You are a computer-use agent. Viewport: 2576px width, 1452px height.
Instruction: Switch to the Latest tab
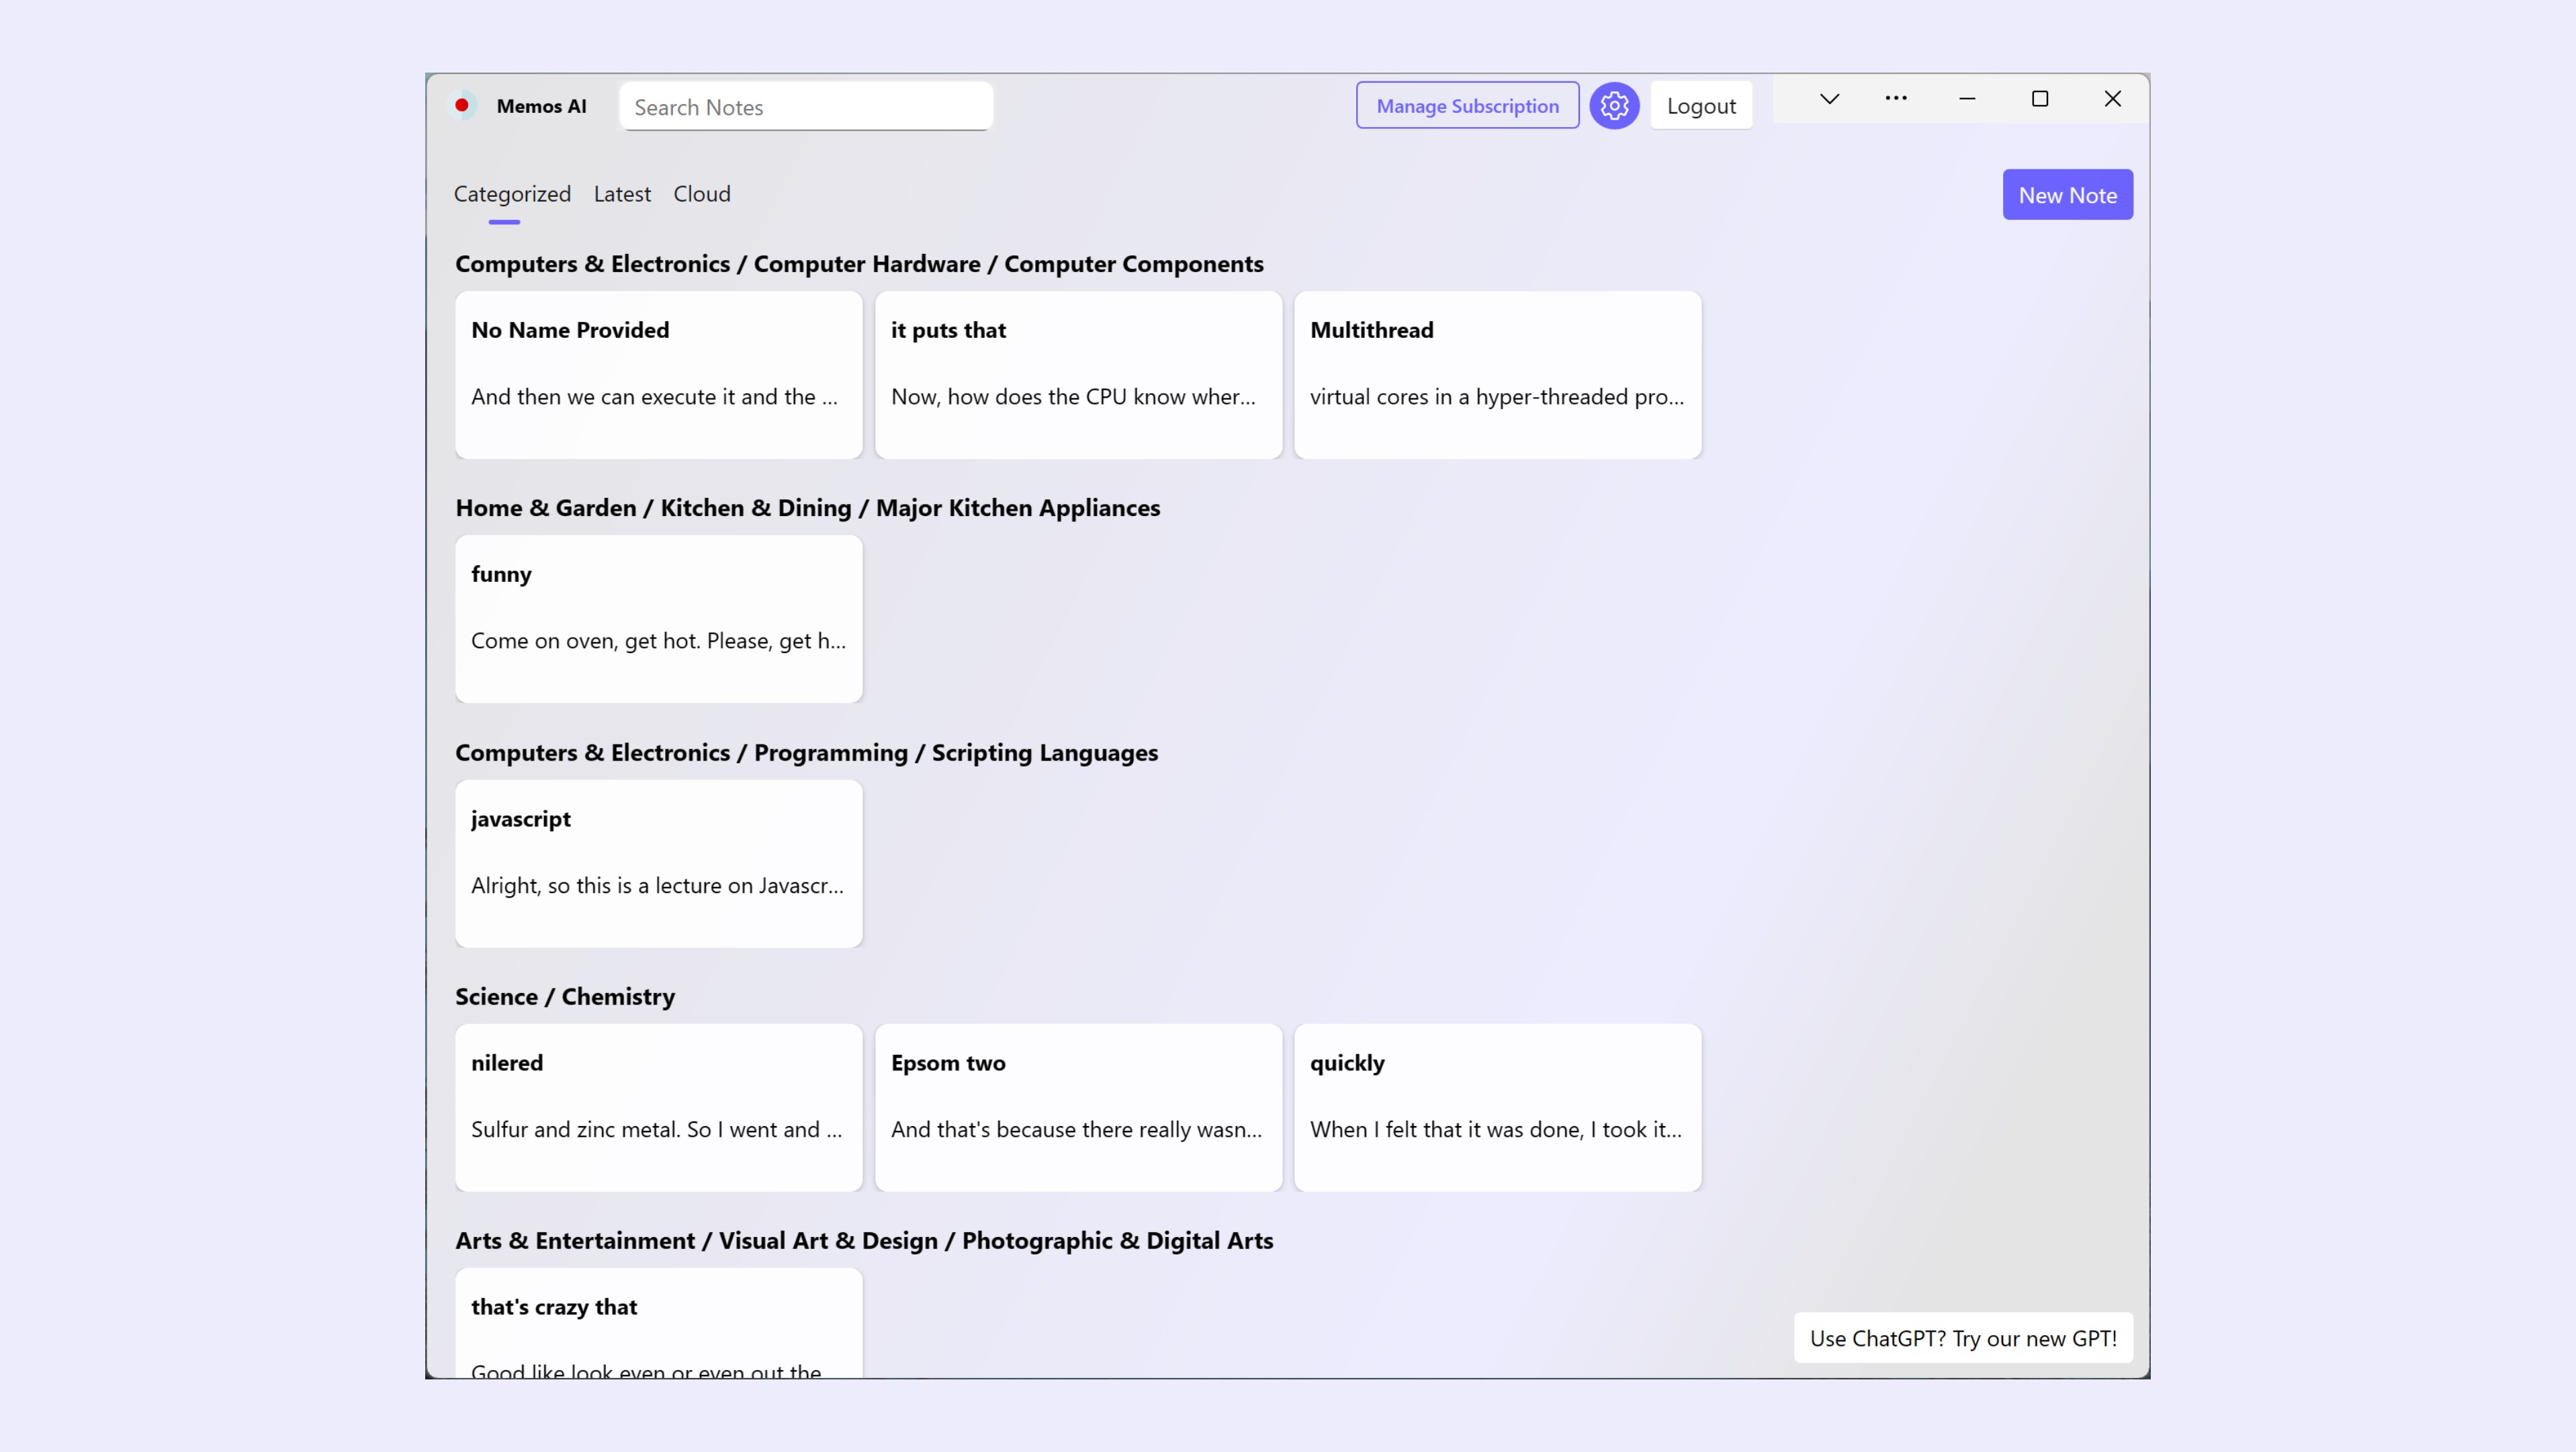coord(622,194)
